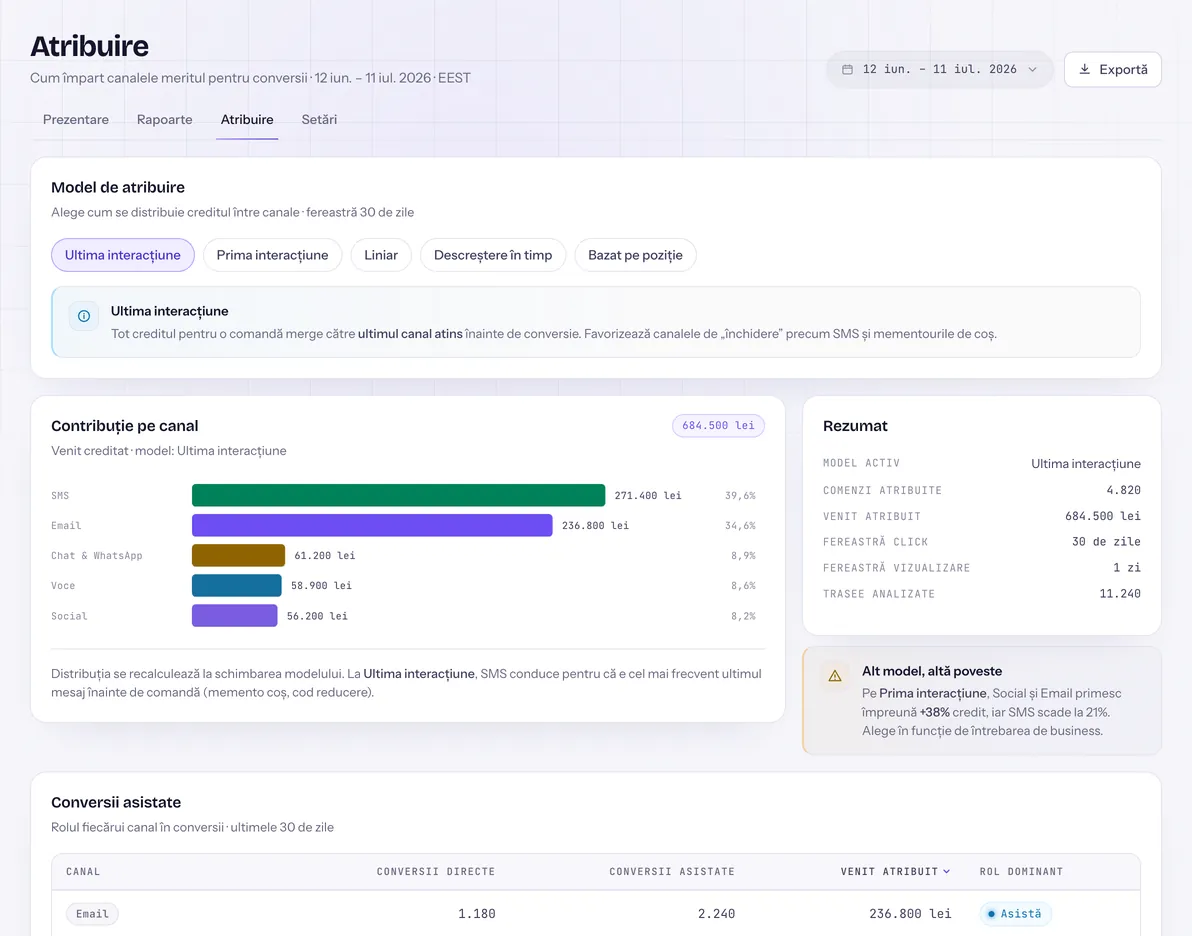Click the 8,2% Social share

pos(743,616)
